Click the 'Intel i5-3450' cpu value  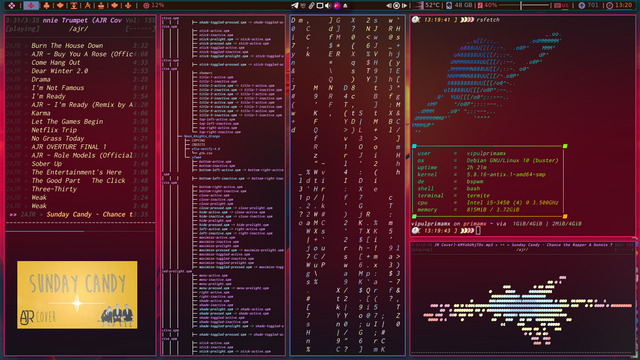tap(513, 202)
